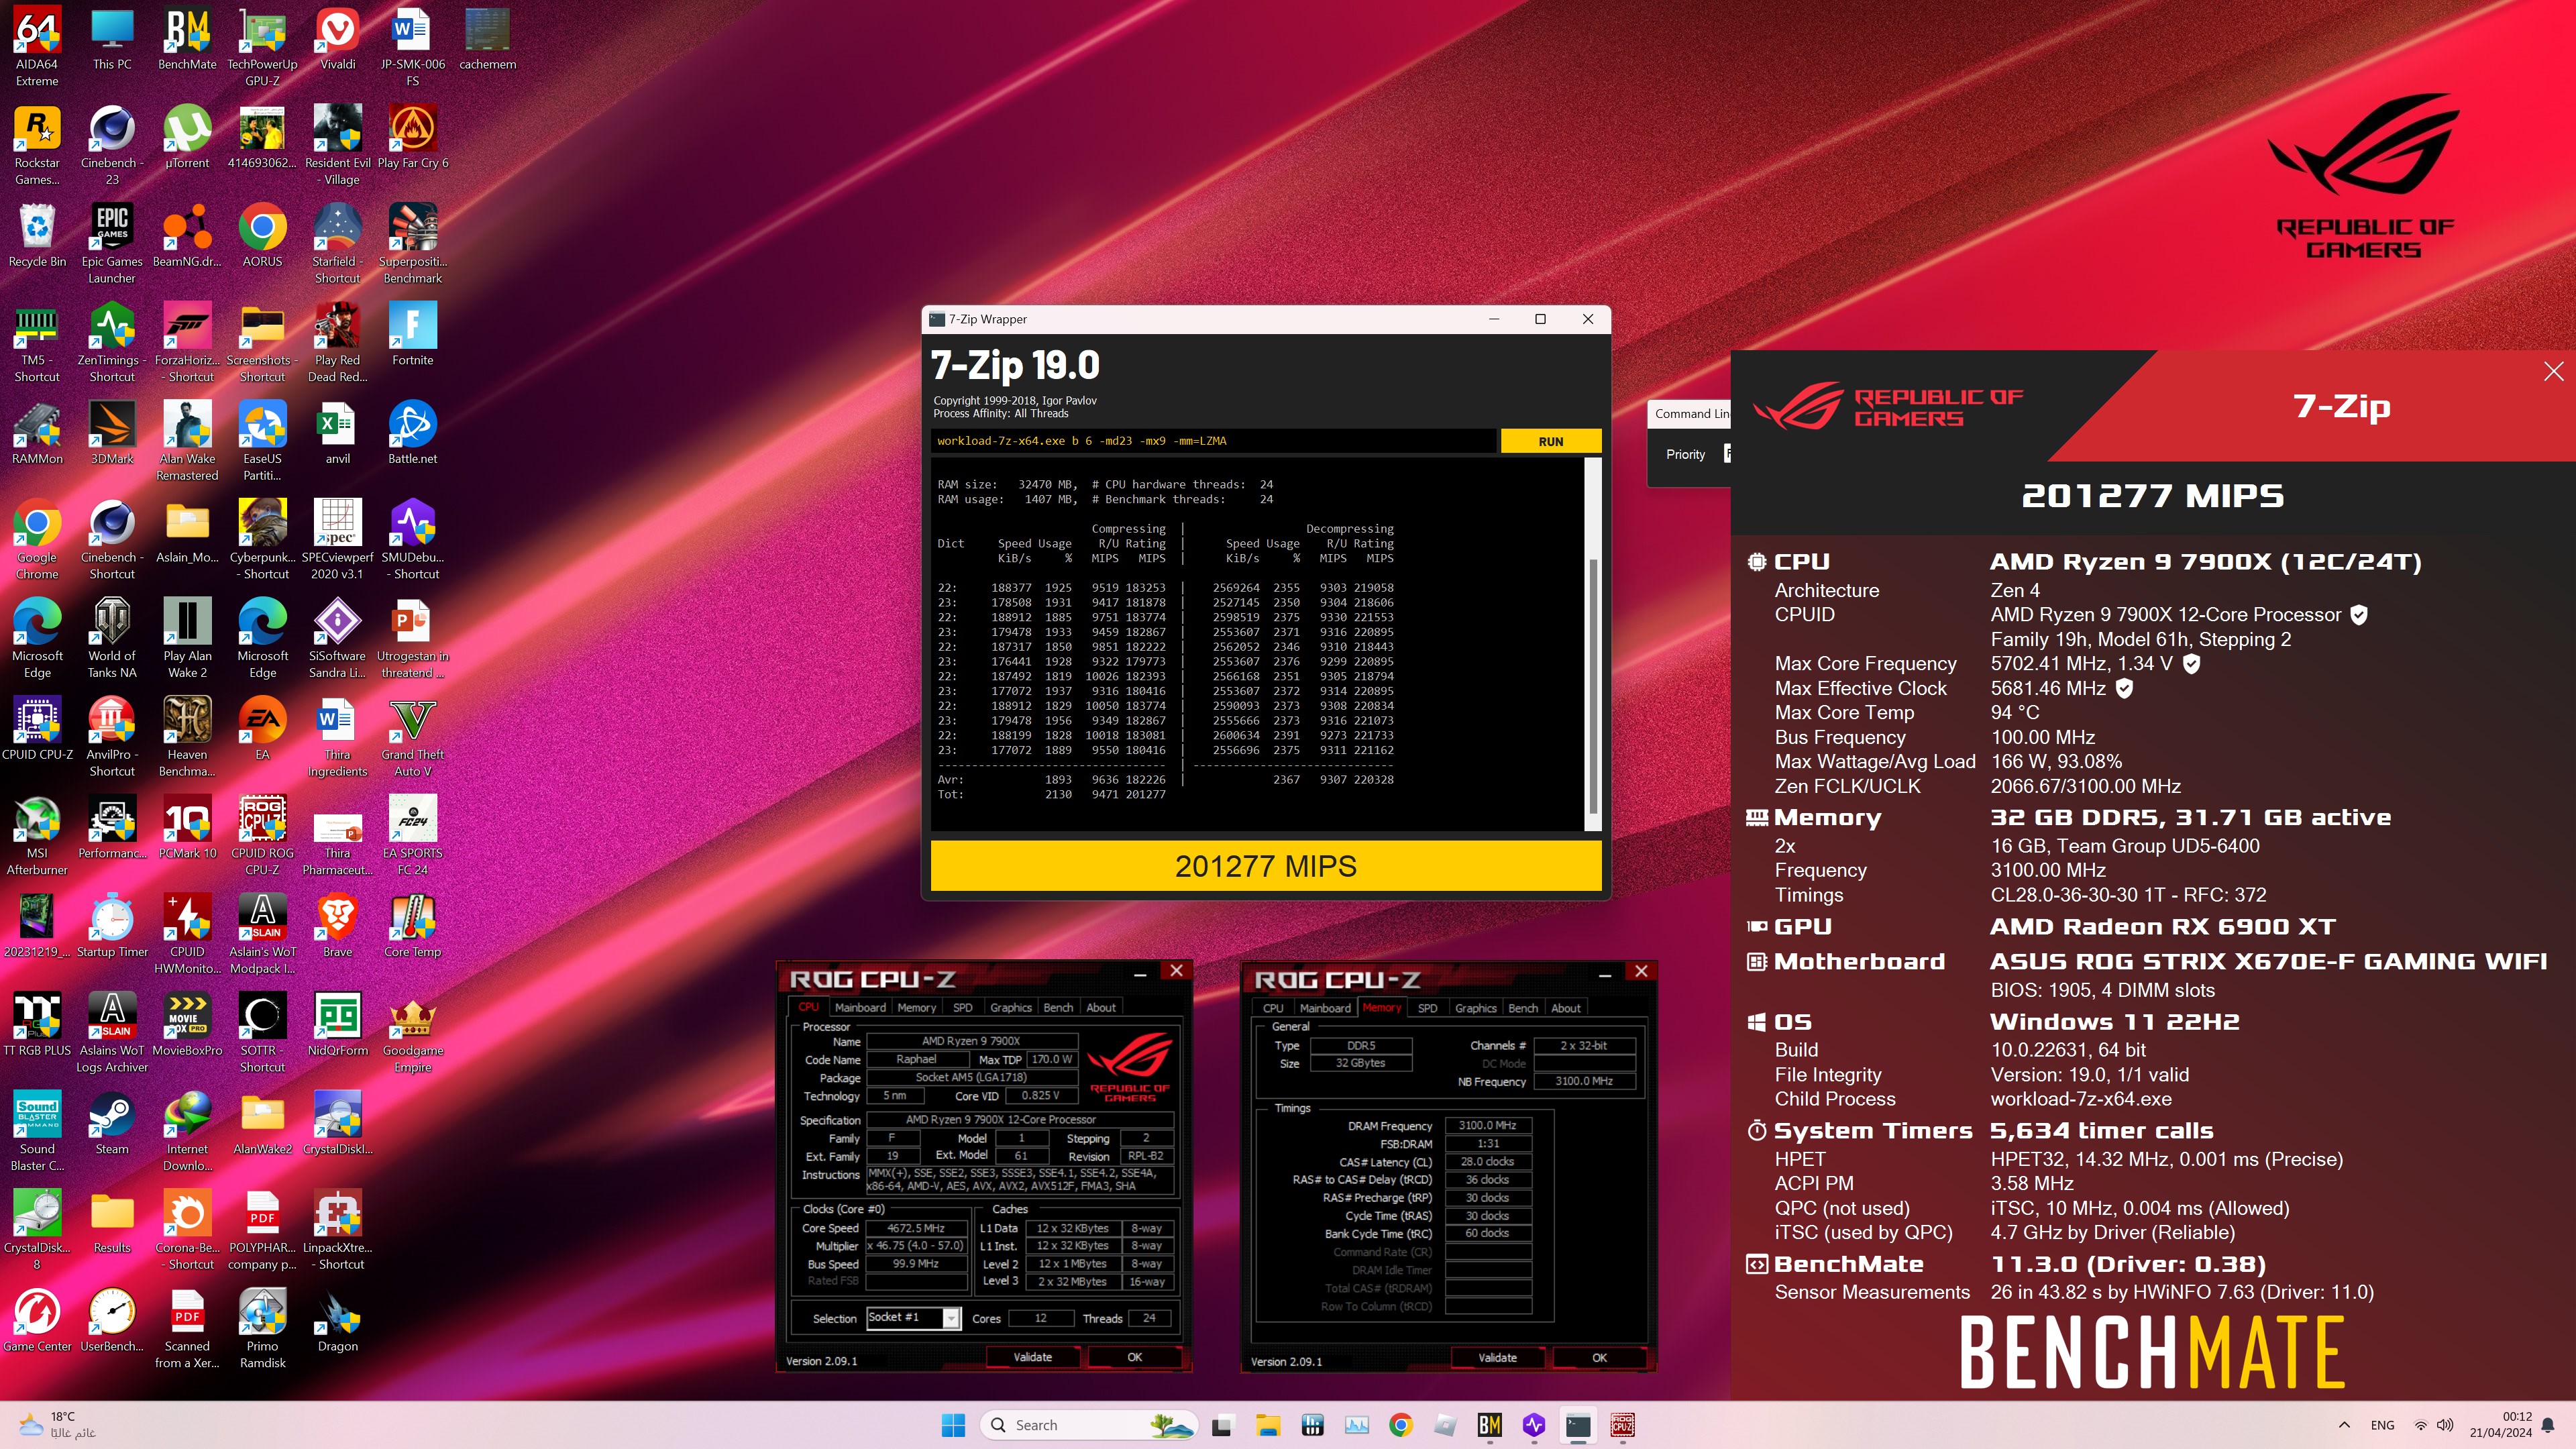Open SPD tab in right CPU-Z window
2576x1449 pixels.
pyautogui.click(x=1427, y=1008)
